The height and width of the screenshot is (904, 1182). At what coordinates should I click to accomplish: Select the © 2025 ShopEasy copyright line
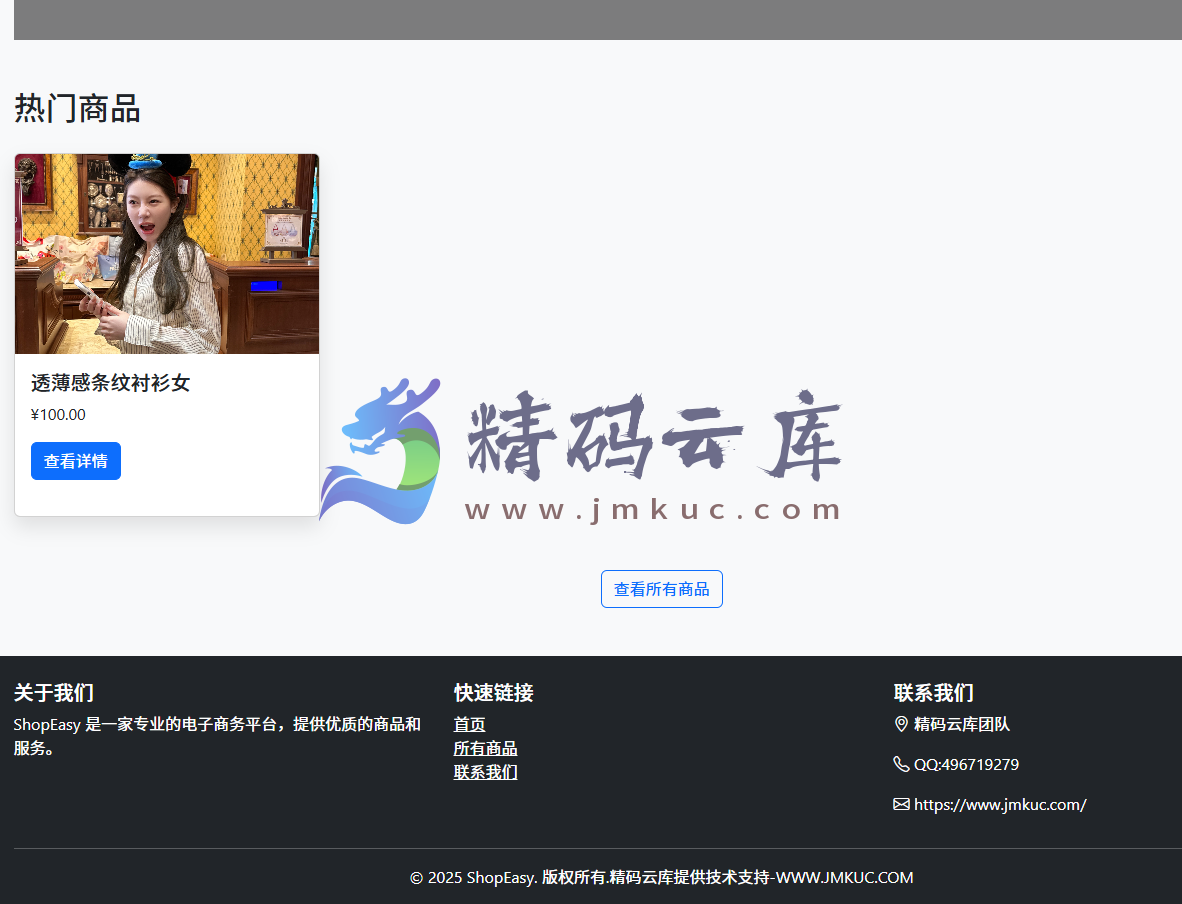pos(661,878)
